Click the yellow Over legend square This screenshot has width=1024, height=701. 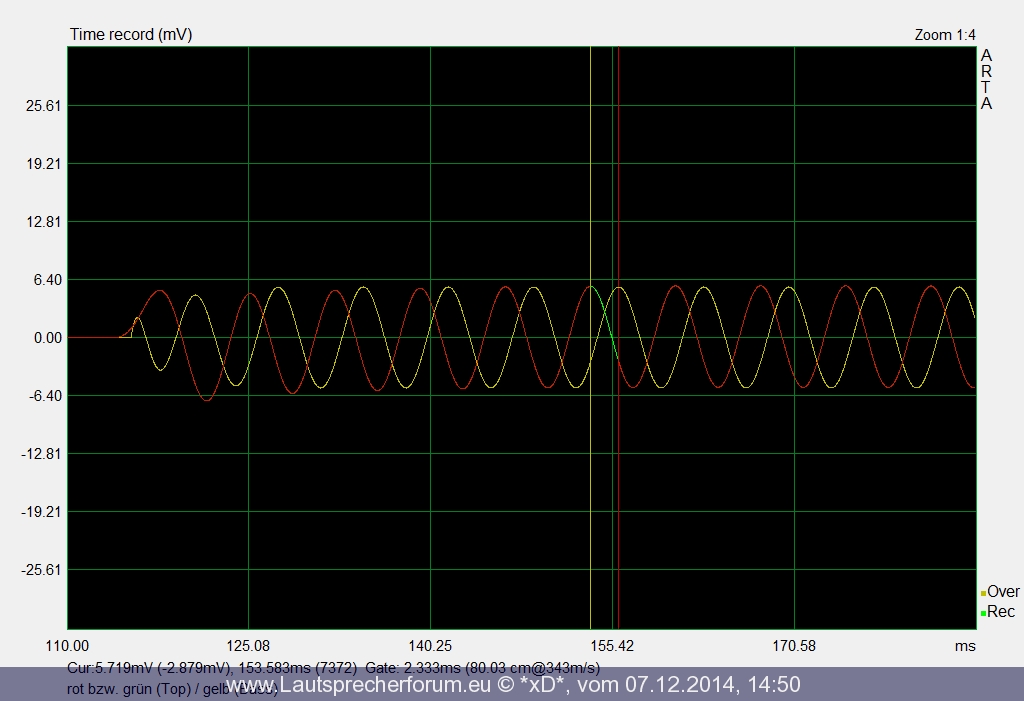click(983, 593)
